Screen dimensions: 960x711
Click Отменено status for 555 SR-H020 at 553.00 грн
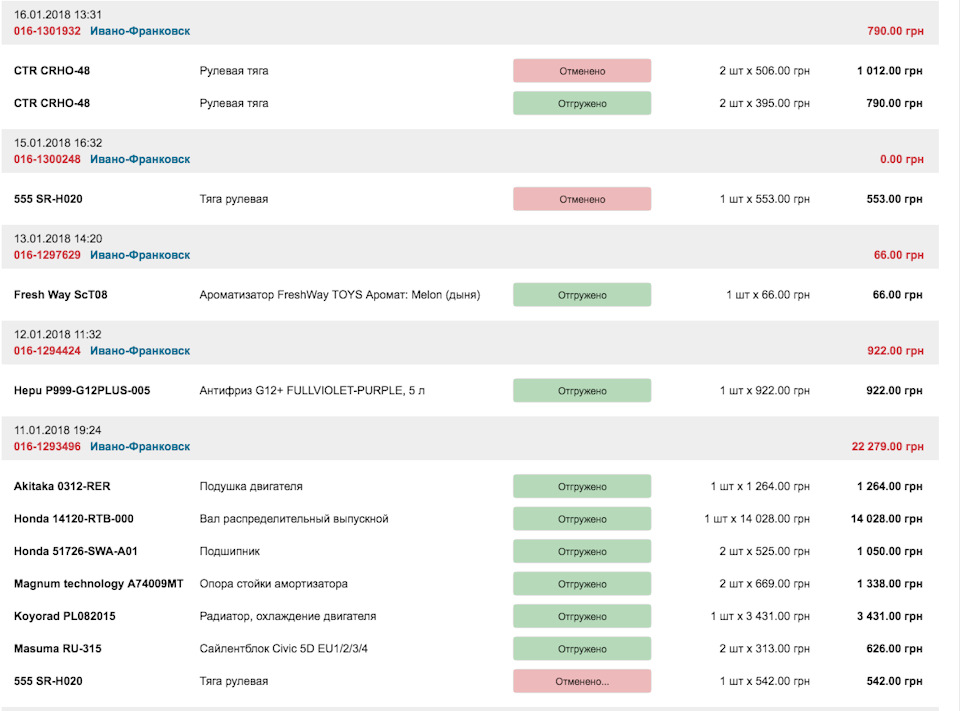coord(582,199)
